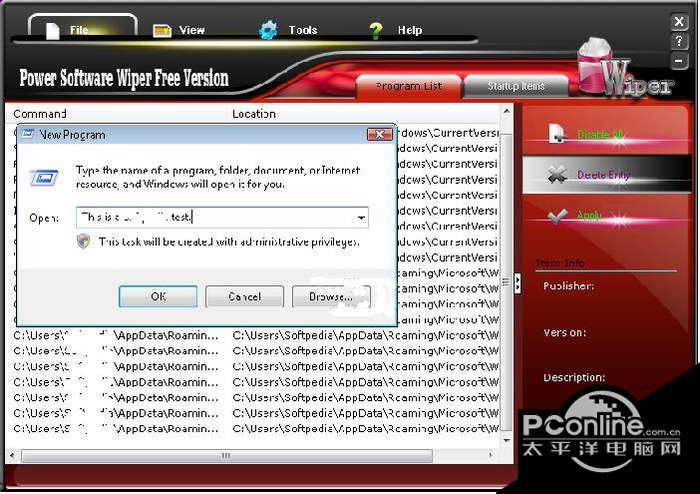The image size is (700, 494).
Task: Confirm the New Program dialog with OK
Action: [x=158, y=296]
